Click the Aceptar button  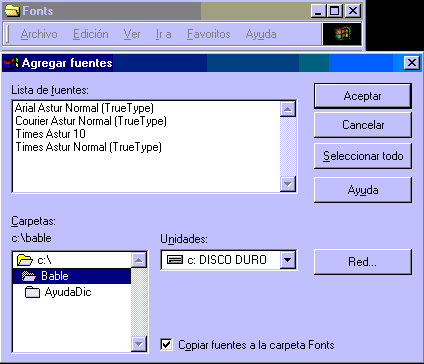(363, 96)
